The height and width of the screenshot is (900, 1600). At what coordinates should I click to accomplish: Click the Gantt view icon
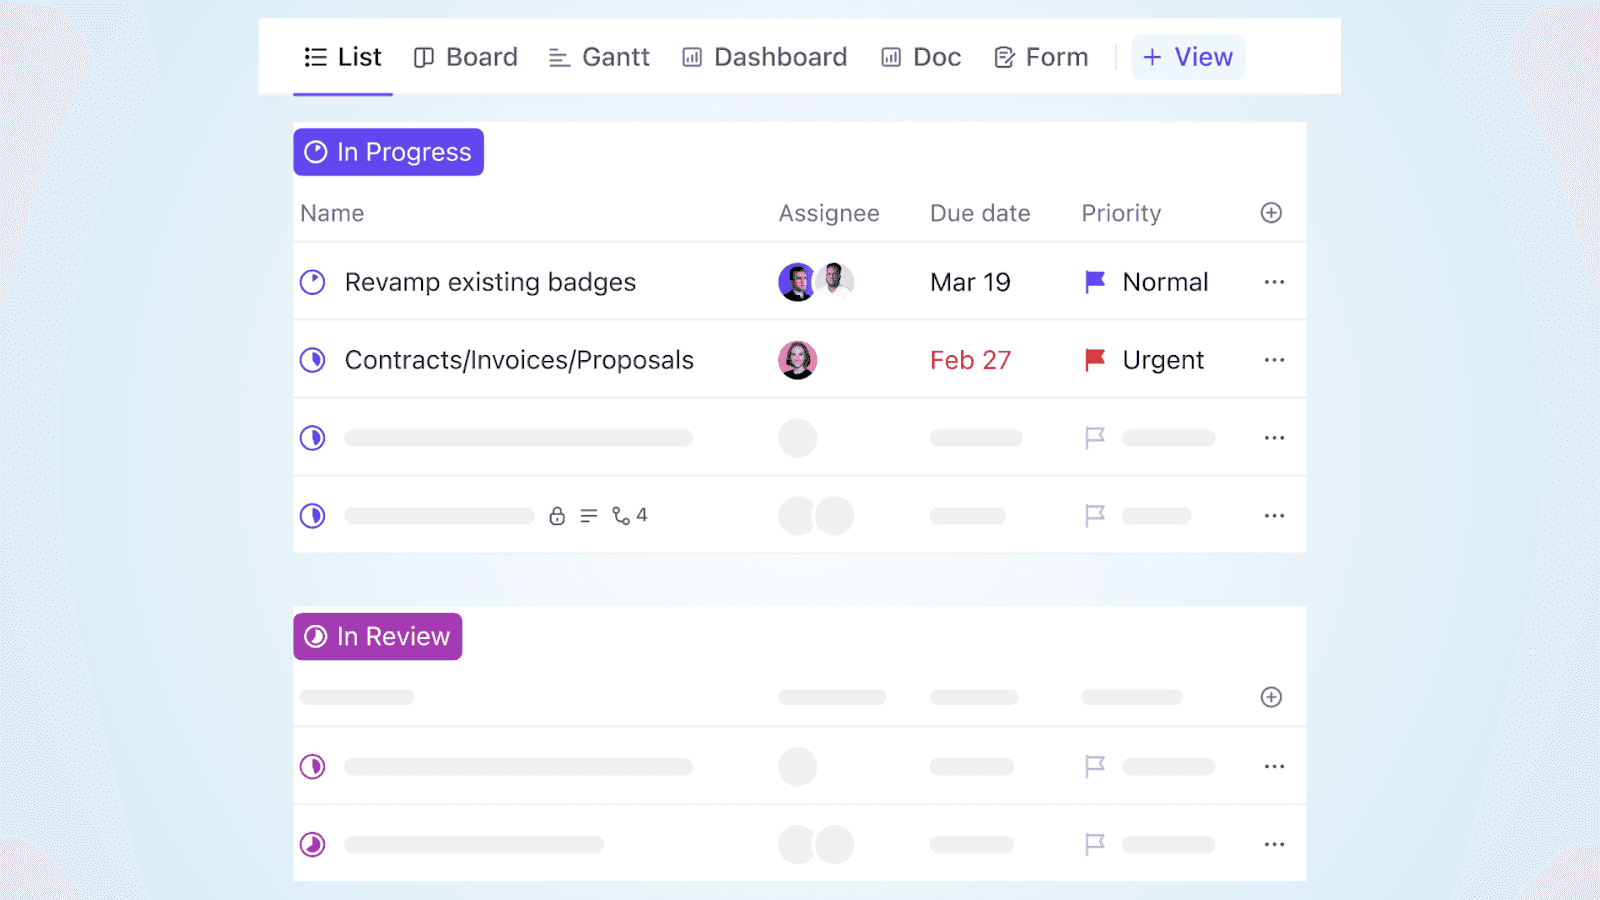559,57
